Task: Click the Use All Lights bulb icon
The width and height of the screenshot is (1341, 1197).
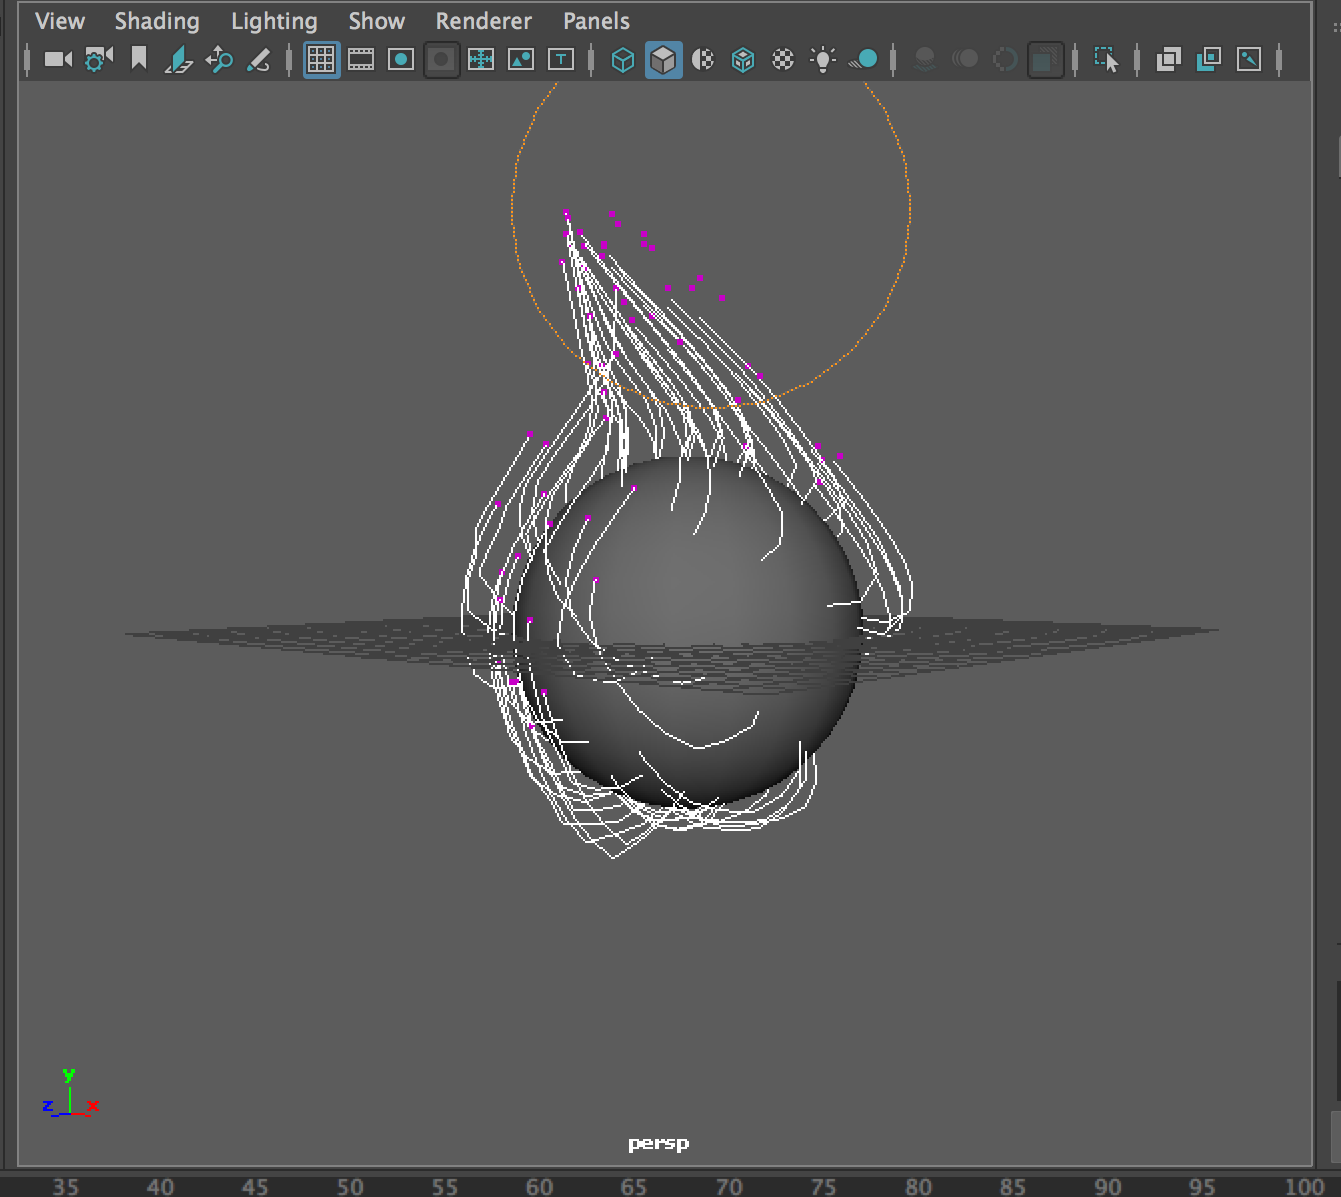Action: click(x=823, y=60)
